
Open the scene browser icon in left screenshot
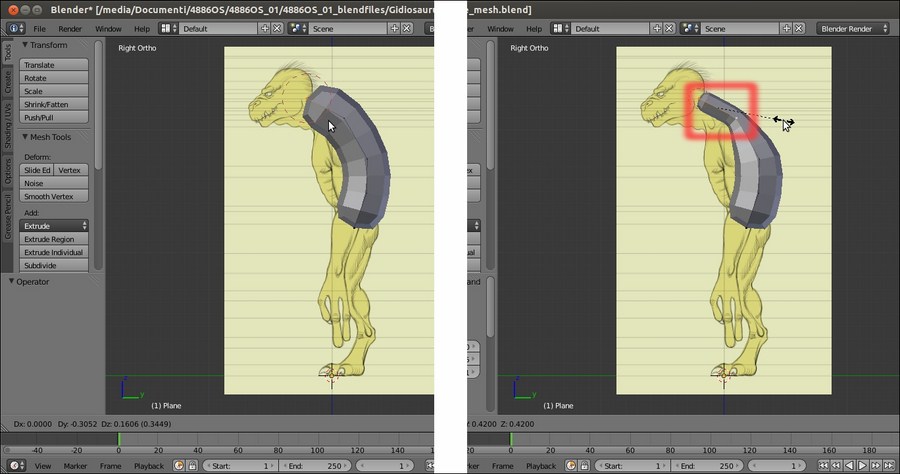click(x=297, y=28)
